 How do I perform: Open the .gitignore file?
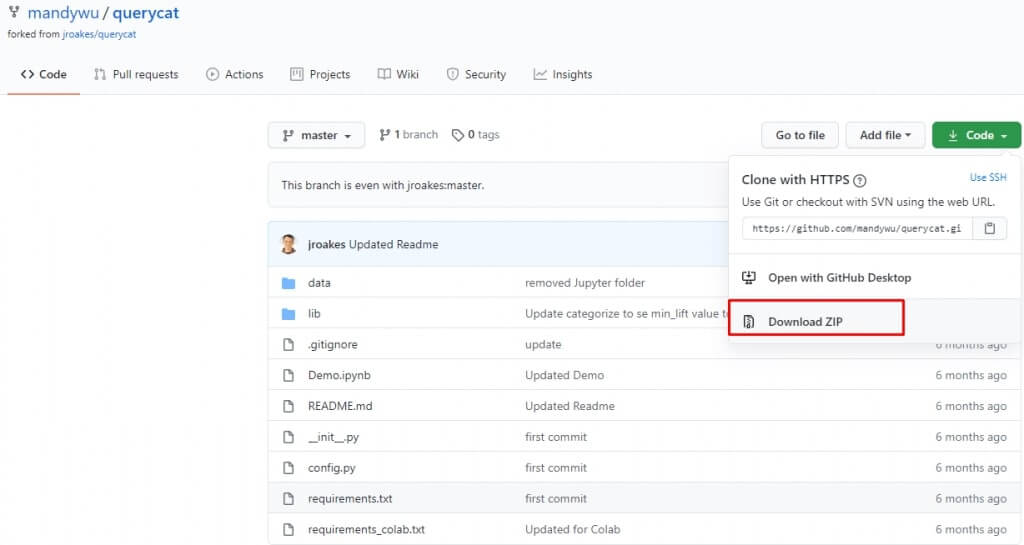coord(332,345)
